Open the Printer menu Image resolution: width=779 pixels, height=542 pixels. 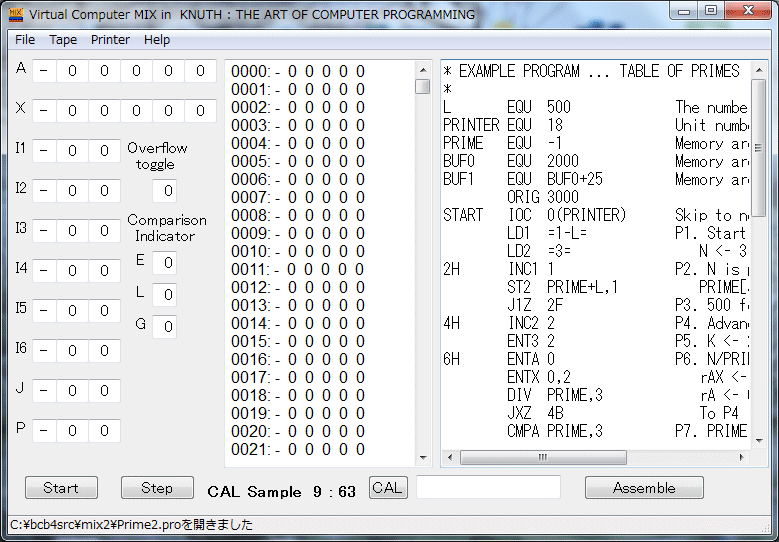(110, 40)
